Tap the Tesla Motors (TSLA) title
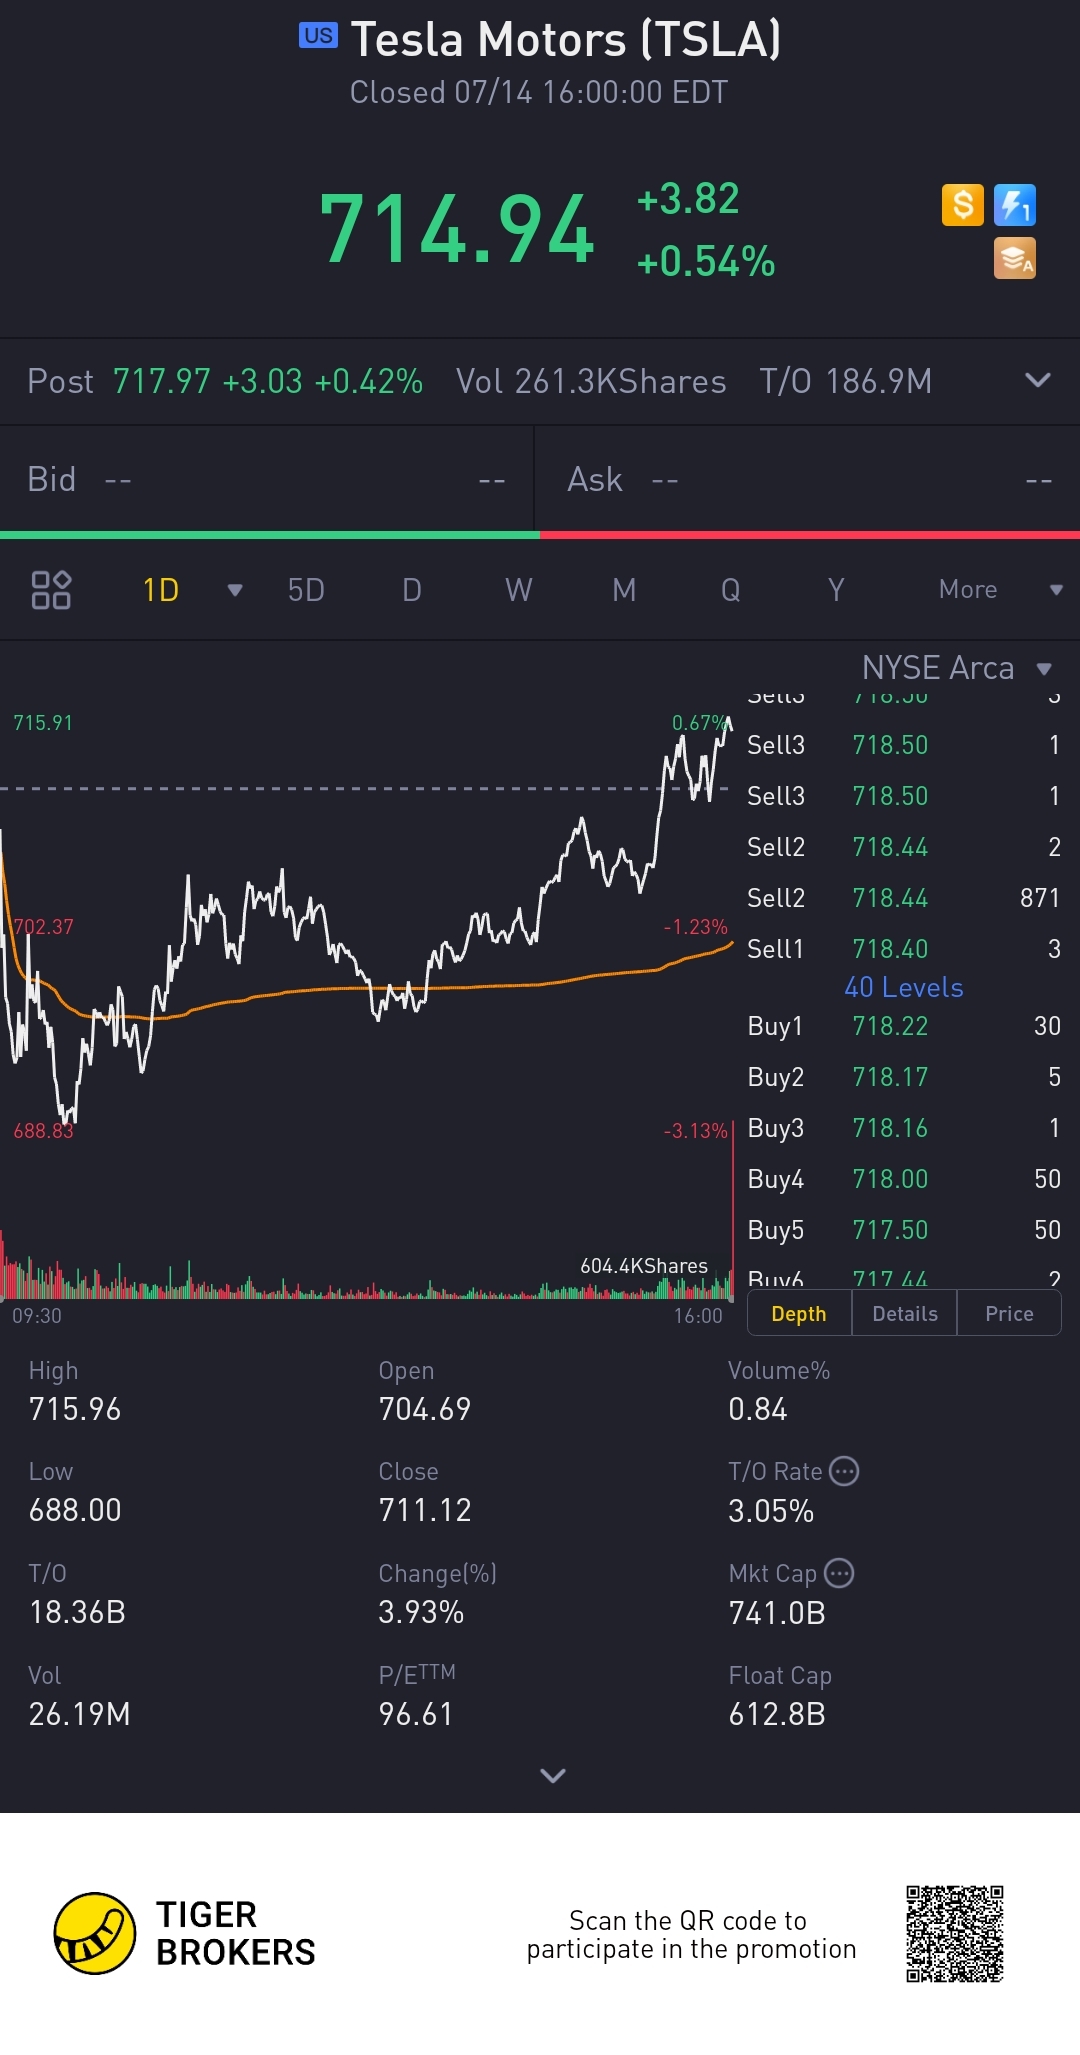Image resolution: width=1080 pixels, height=2055 pixels. [566, 40]
